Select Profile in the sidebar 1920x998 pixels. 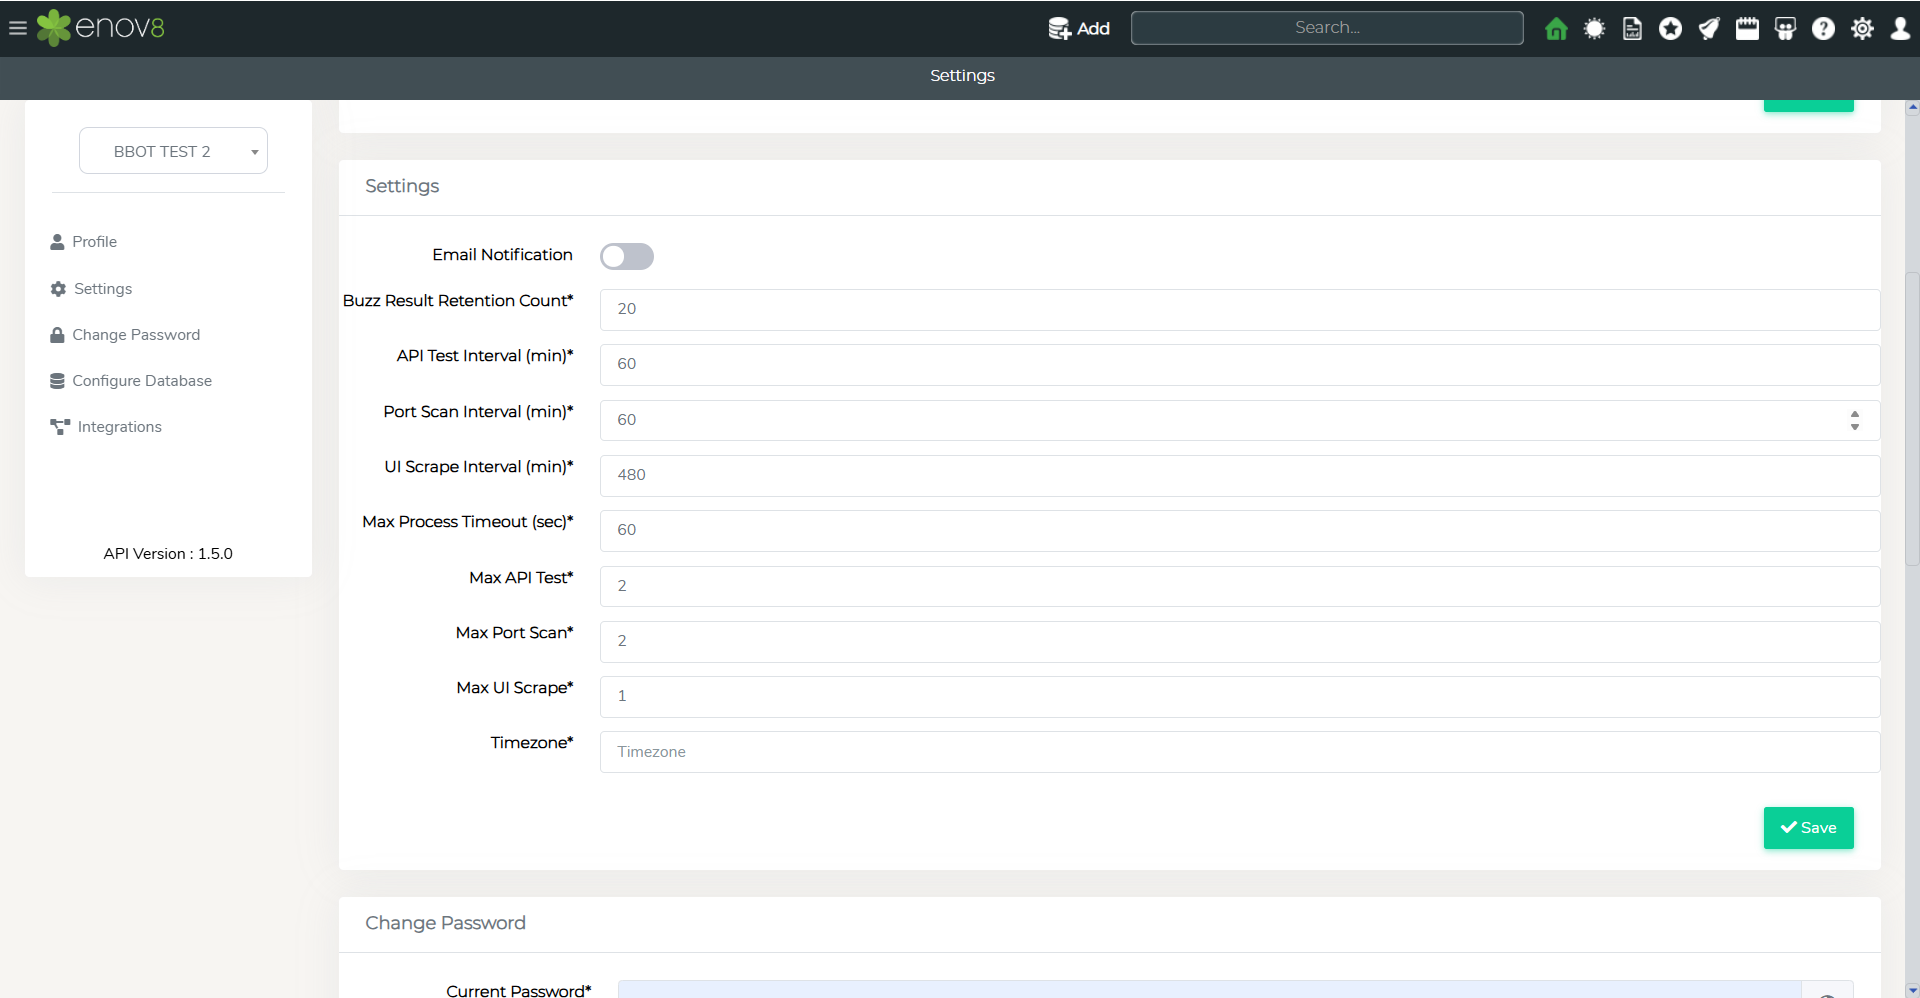coord(94,242)
